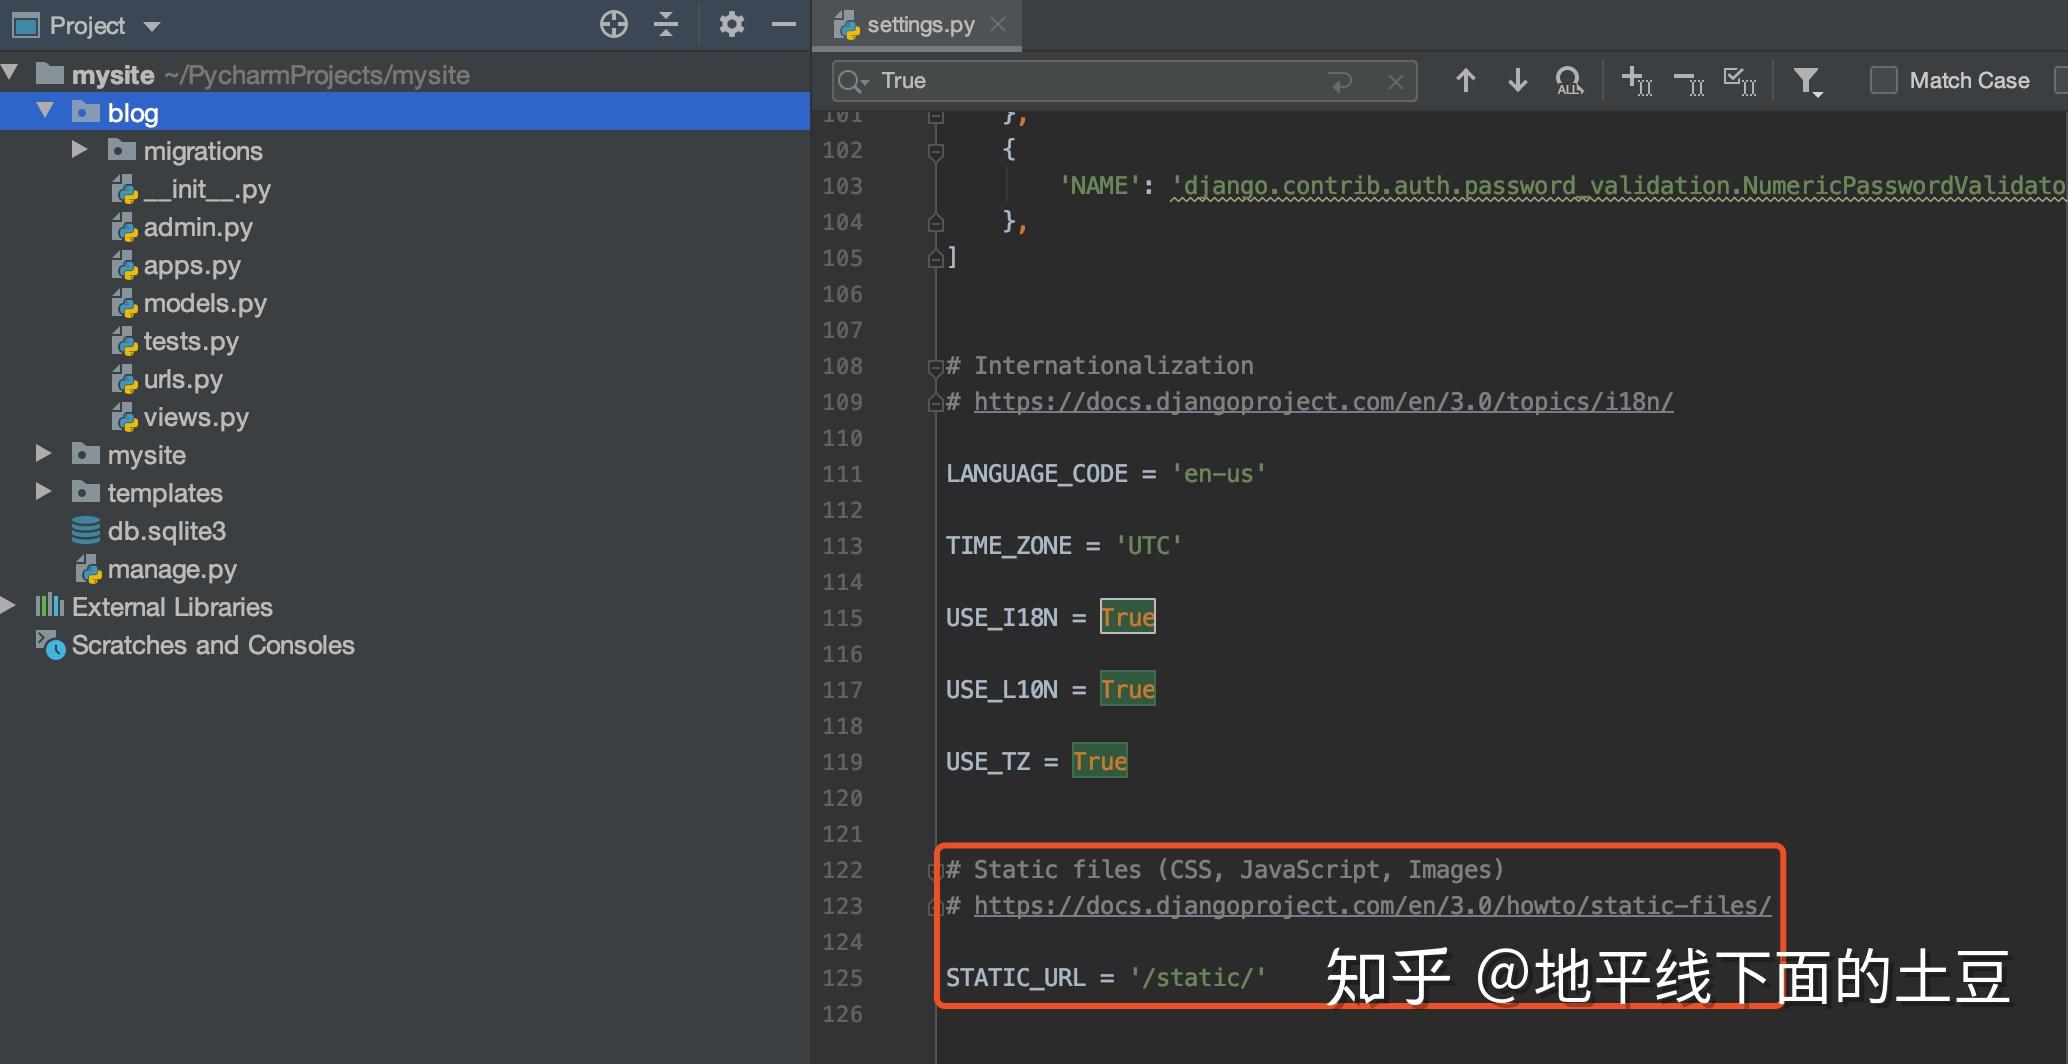
Task: Collapse the blog folder arrow
Action: [45, 110]
